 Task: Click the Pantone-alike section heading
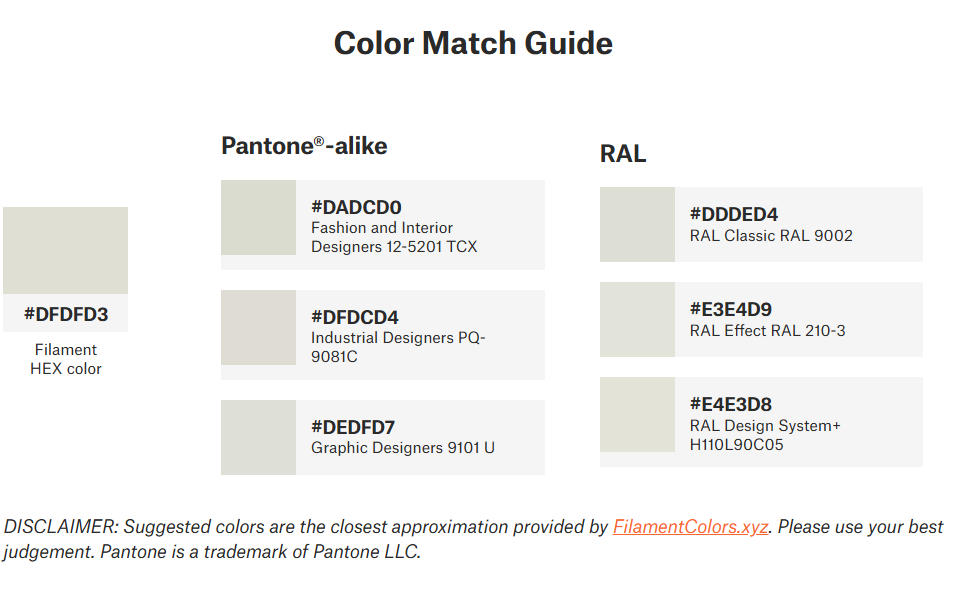[x=304, y=146]
